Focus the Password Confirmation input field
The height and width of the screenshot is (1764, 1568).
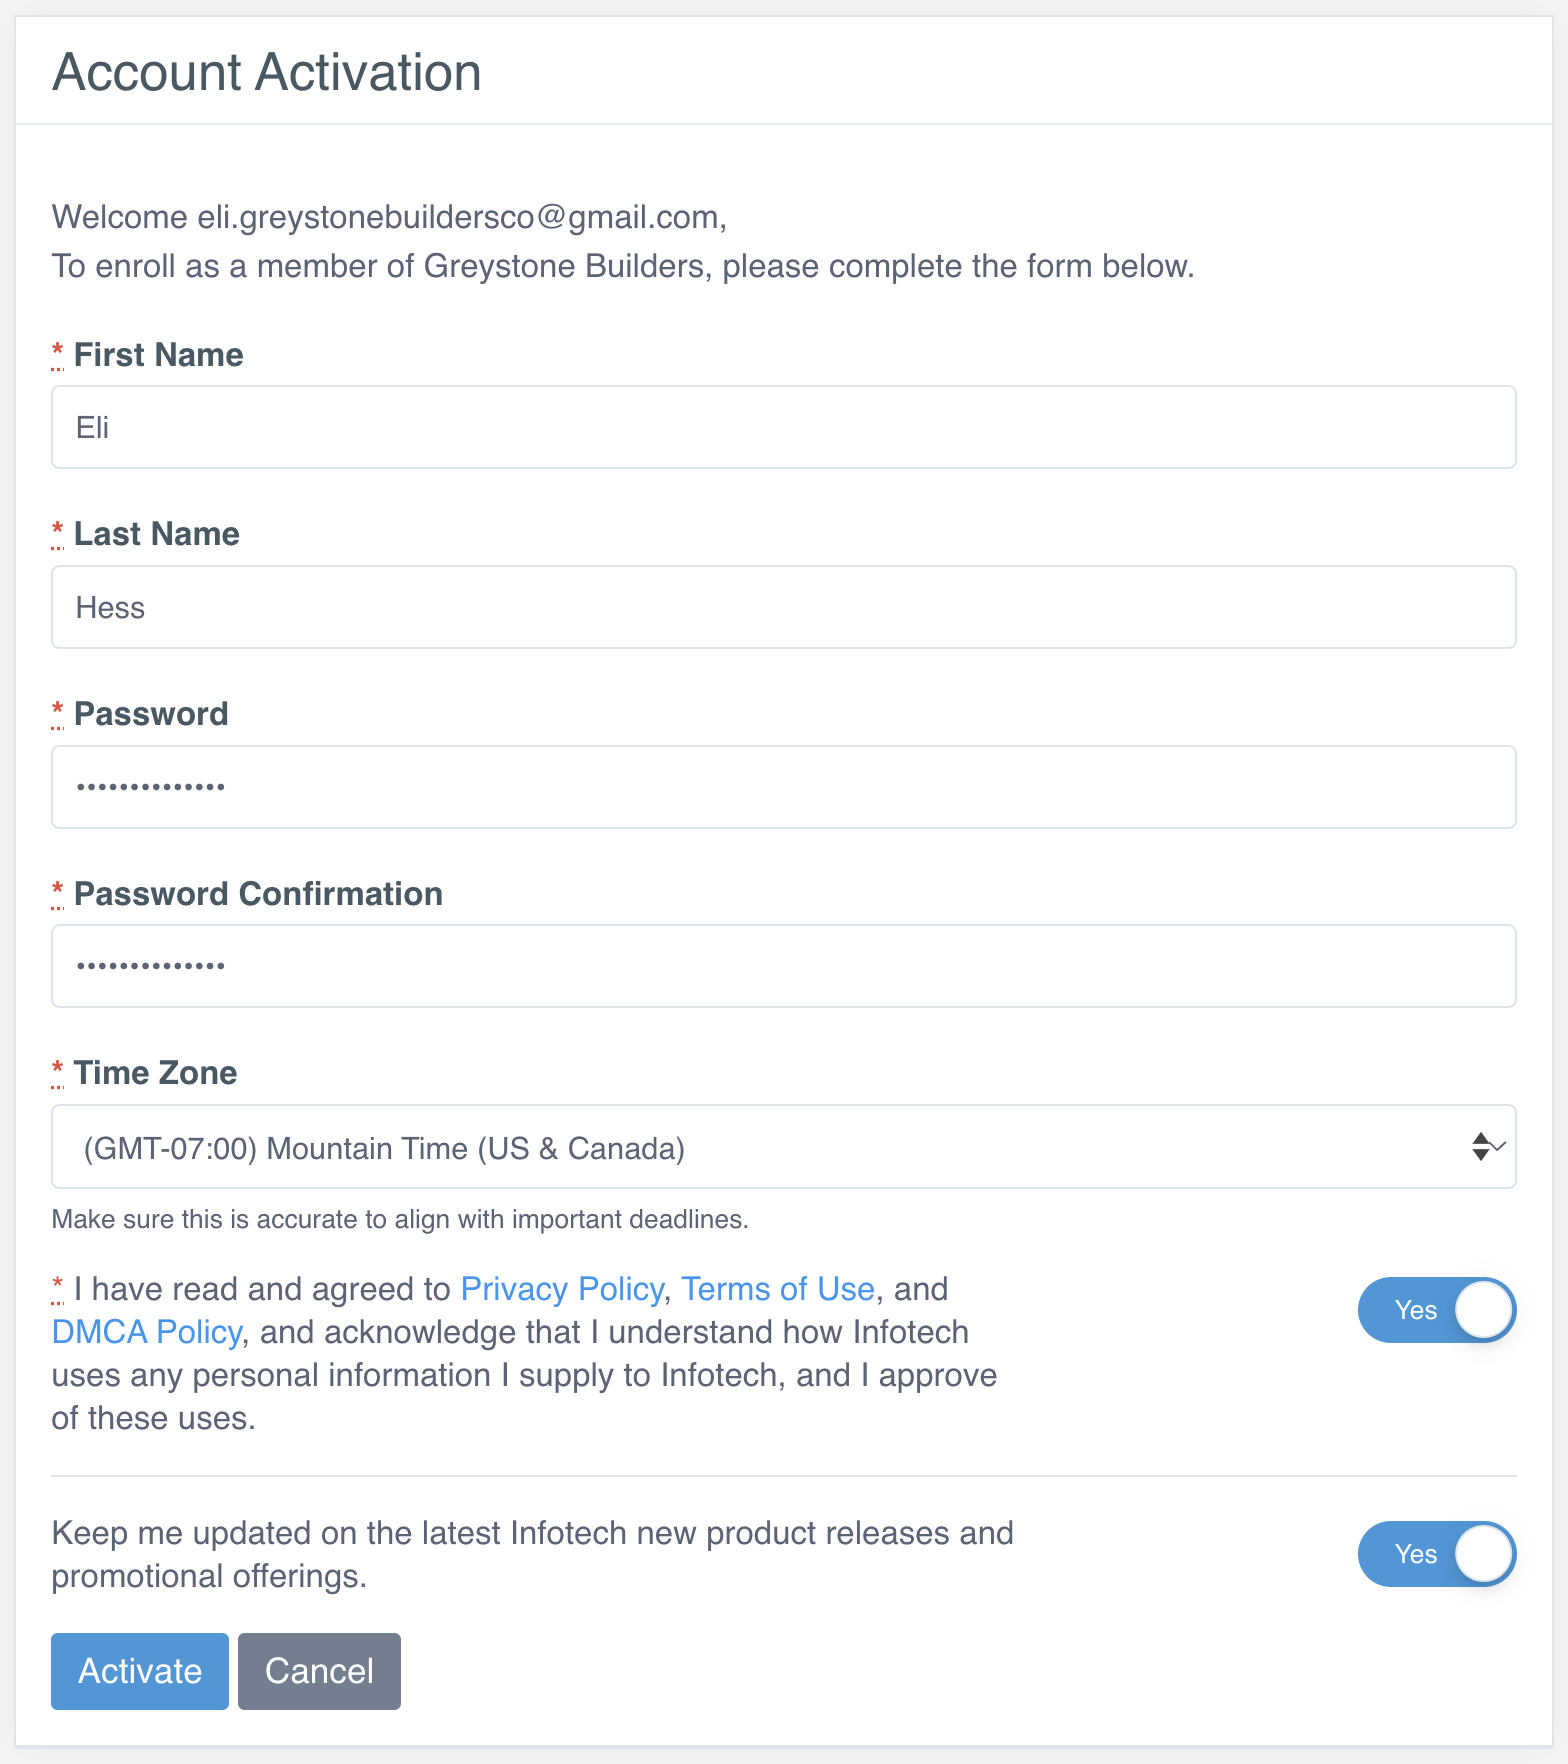[x=783, y=966]
